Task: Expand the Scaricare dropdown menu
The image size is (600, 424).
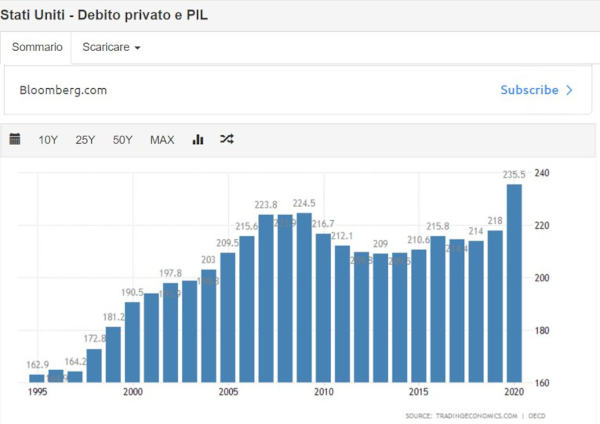Action: [111, 47]
